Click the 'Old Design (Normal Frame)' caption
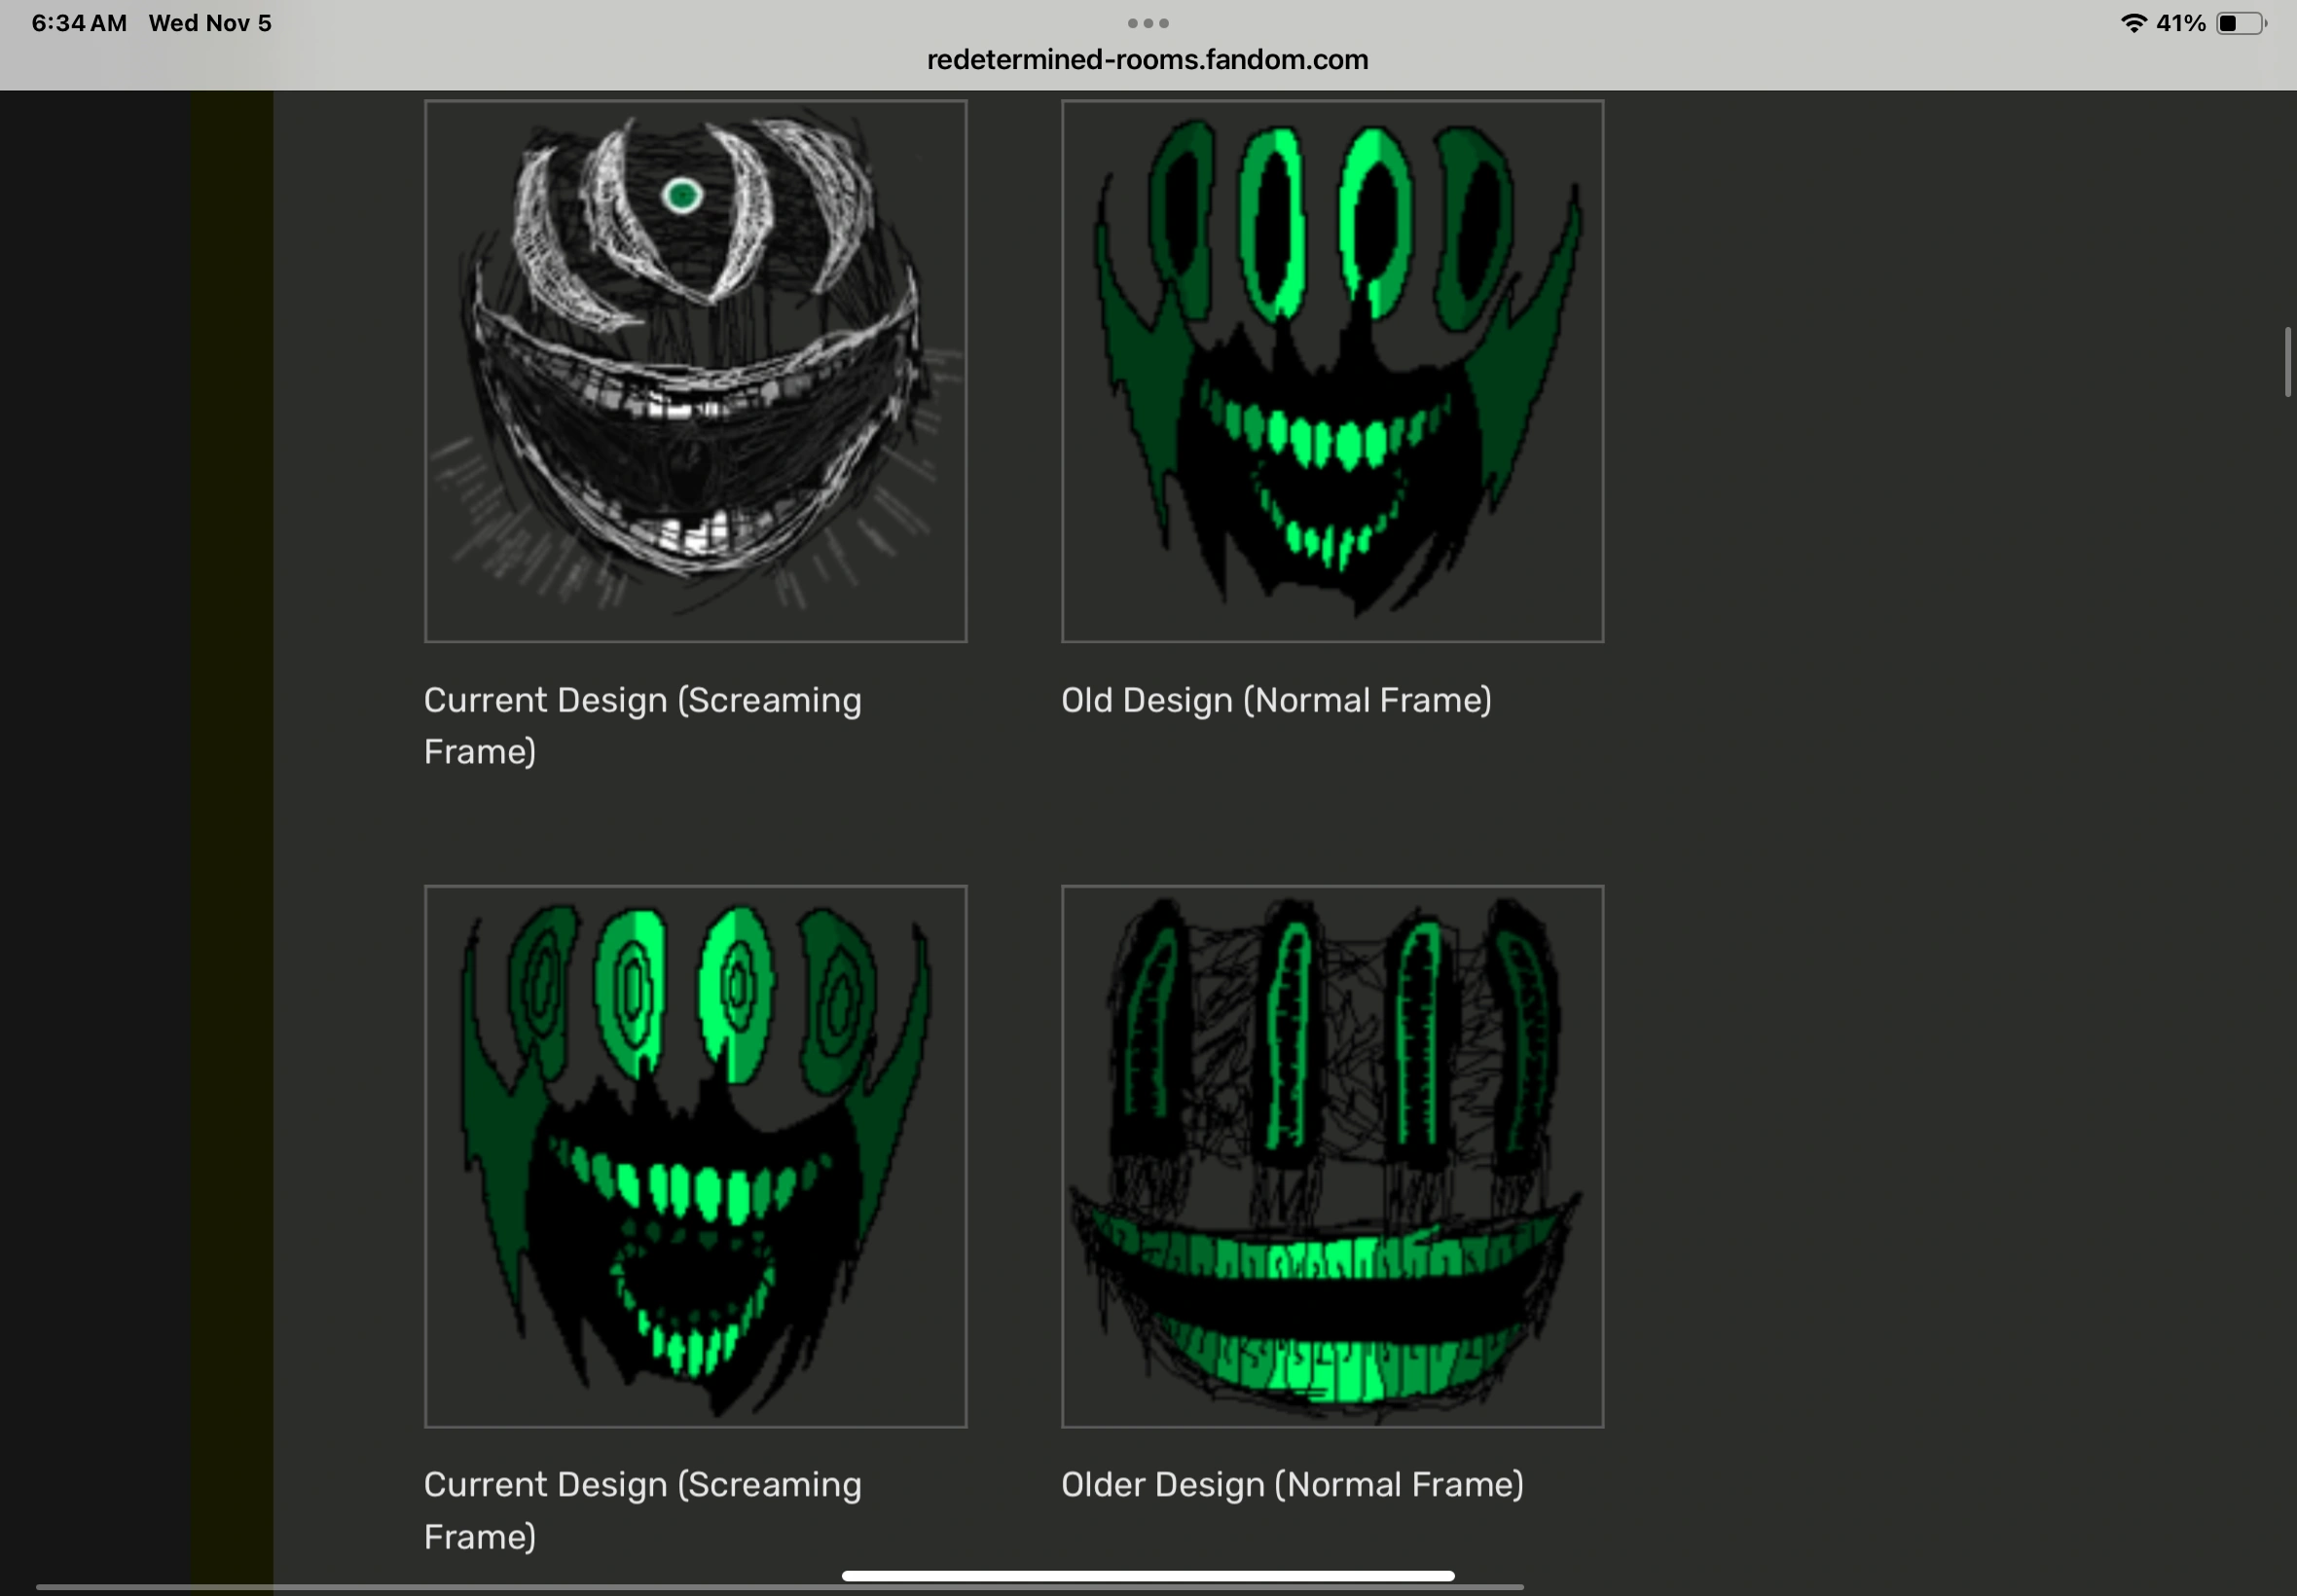The image size is (2297, 1596). click(1276, 700)
